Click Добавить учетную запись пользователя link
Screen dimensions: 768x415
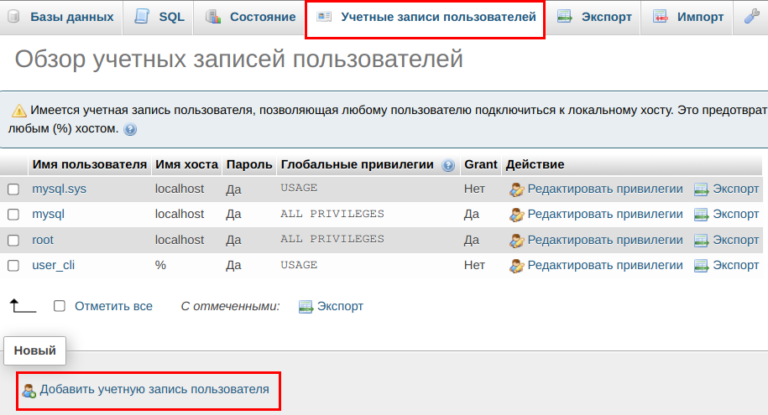pos(154,390)
